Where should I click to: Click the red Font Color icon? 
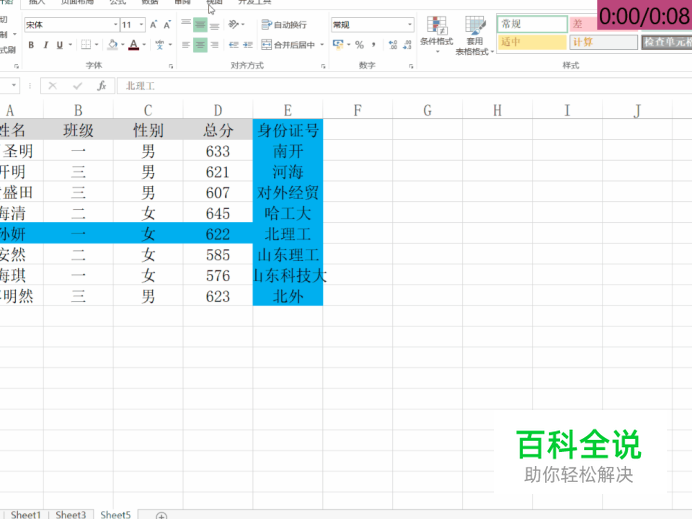pyautogui.click(x=134, y=45)
